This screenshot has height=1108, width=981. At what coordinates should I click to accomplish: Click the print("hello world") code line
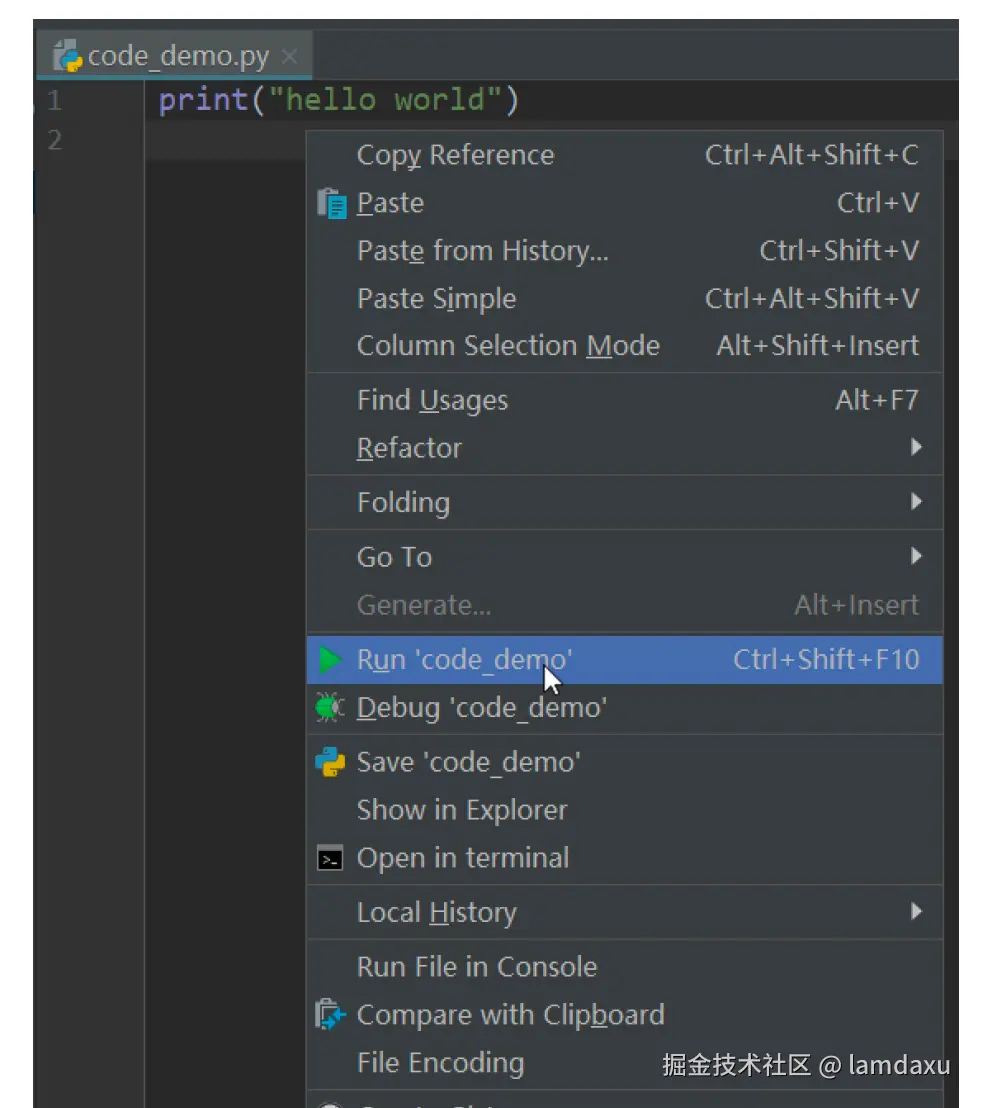pyautogui.click(x=339, y=100)
